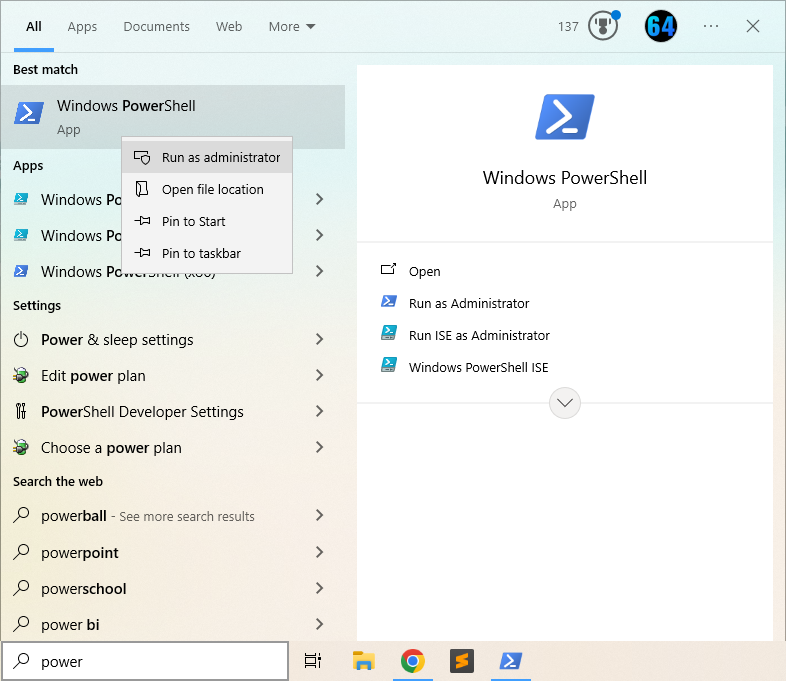The width and height of the screenshot is (786, 681).
Task: Open Google Chrome from the taskbar
Action: tap(413, 661)
